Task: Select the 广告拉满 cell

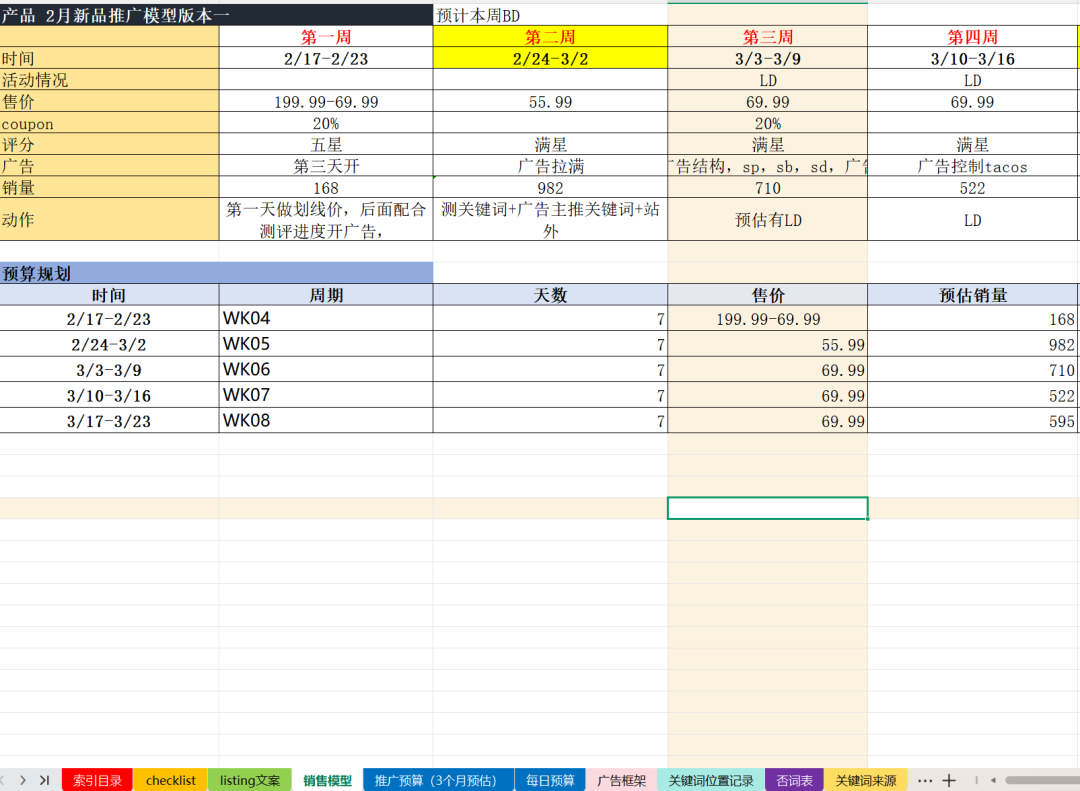Action: pos(550,166)
